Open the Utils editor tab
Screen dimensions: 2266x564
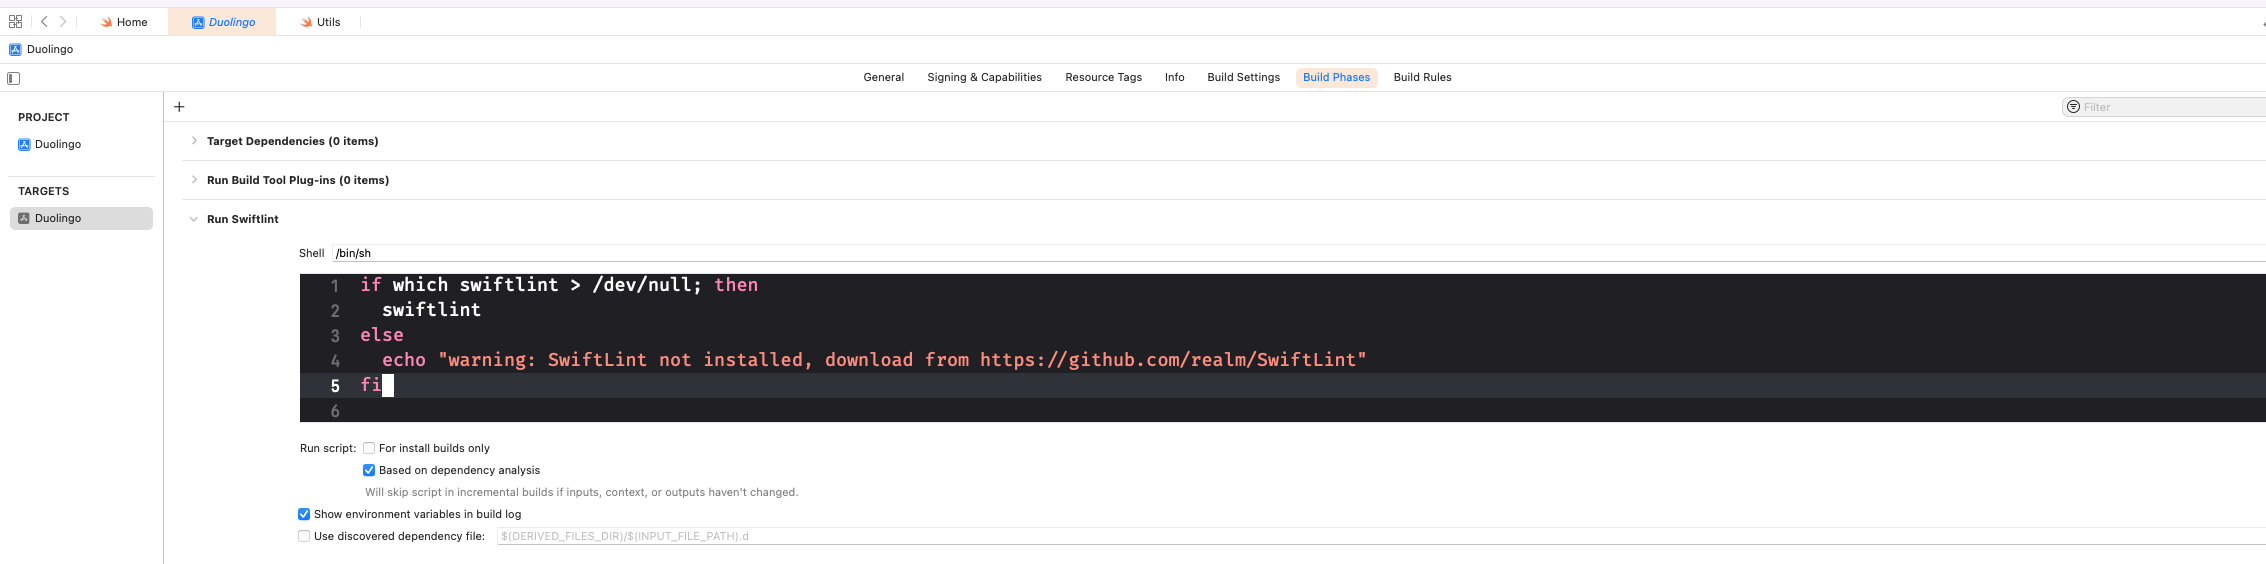[x=321, y=22]
